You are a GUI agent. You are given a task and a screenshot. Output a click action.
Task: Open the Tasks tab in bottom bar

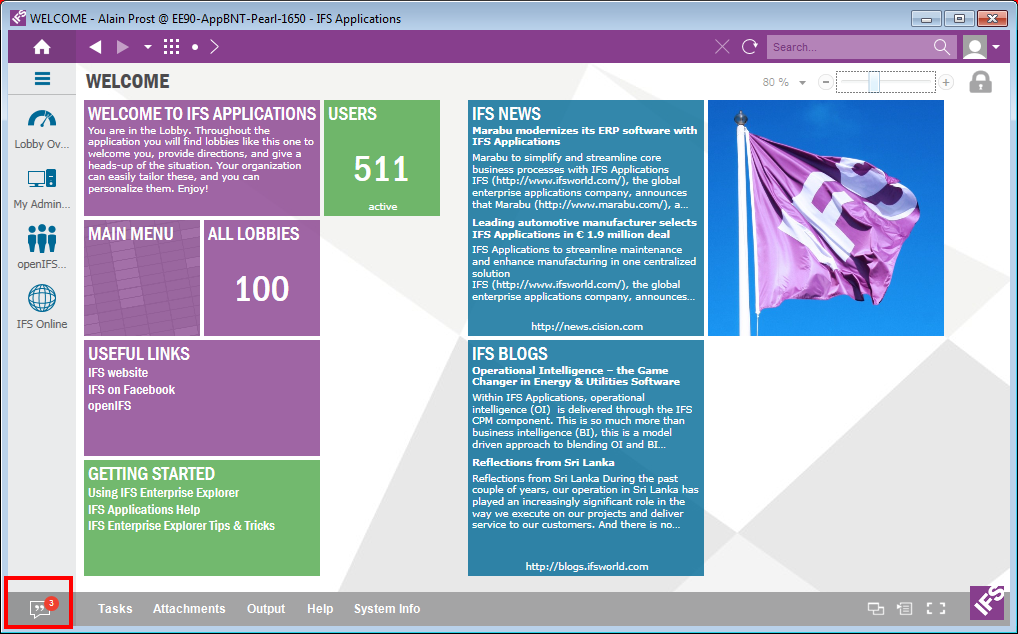115,609
